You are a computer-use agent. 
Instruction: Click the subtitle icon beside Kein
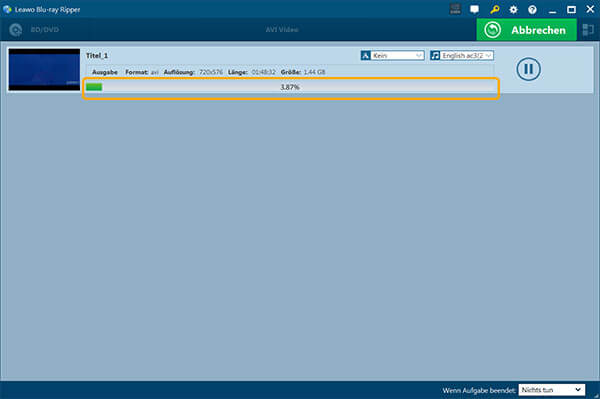pos(365,55)
